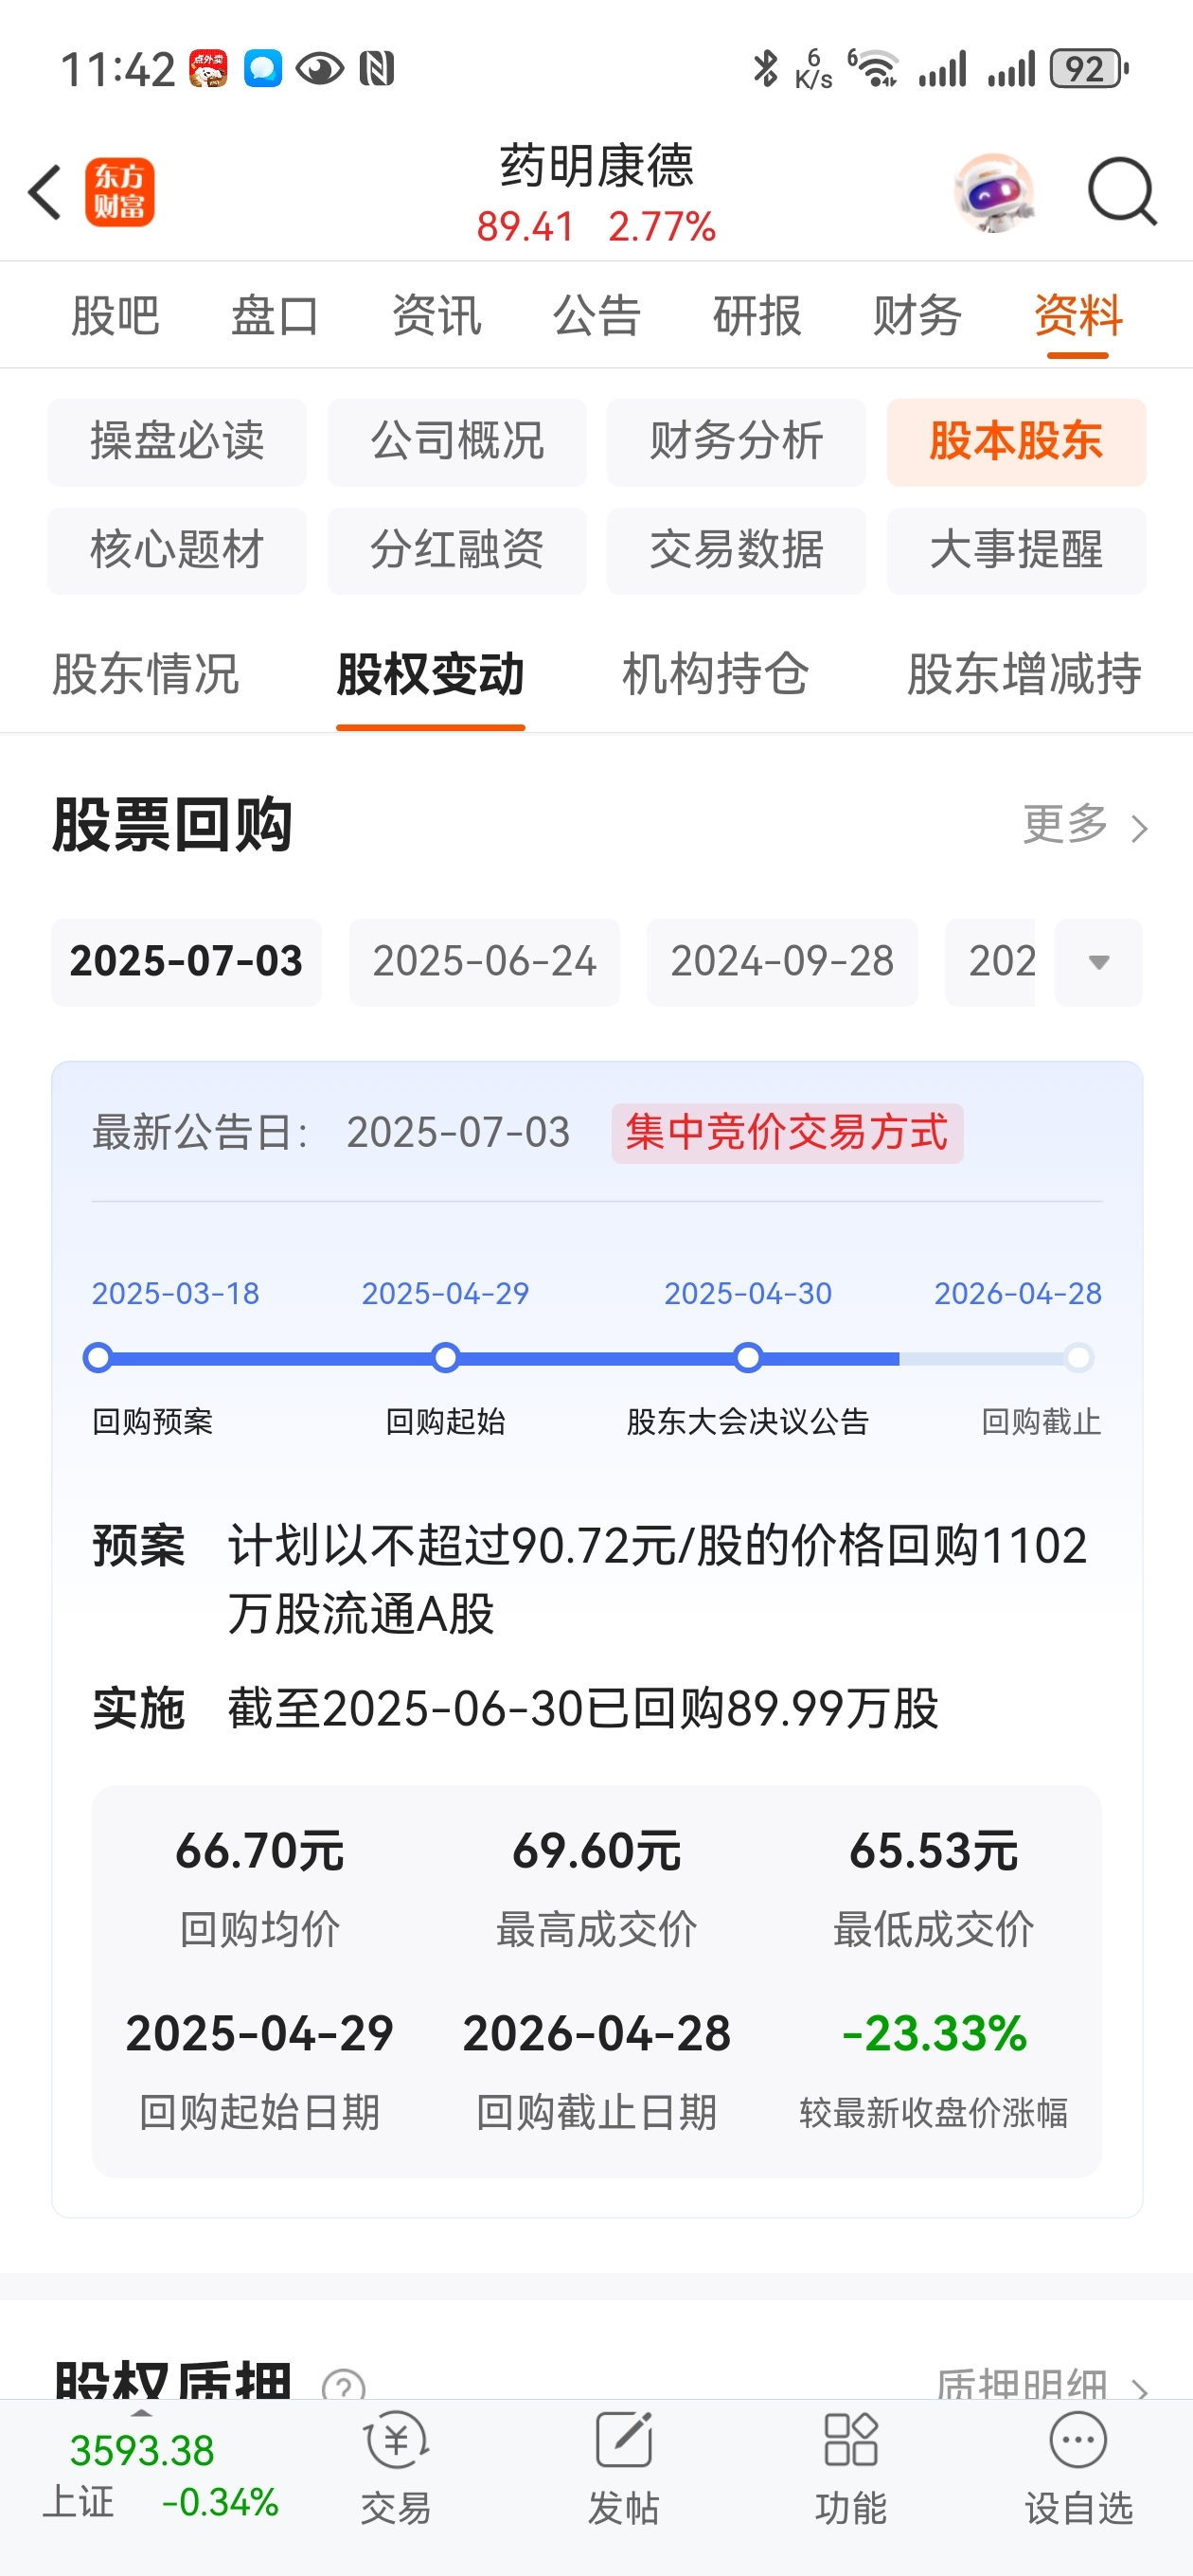Tap the 2026-04-28 timeline date

click(x=1018, y=1293)
